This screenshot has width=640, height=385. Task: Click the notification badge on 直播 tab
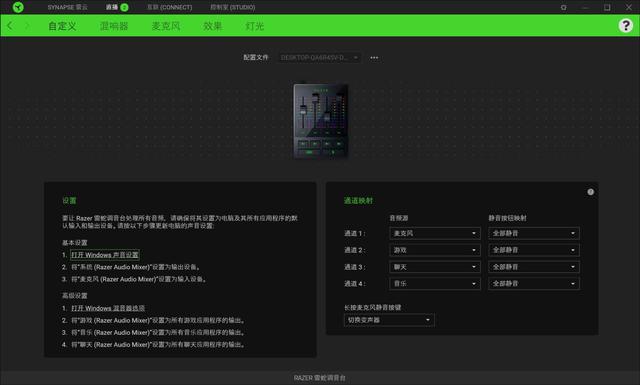click(124, 7)
